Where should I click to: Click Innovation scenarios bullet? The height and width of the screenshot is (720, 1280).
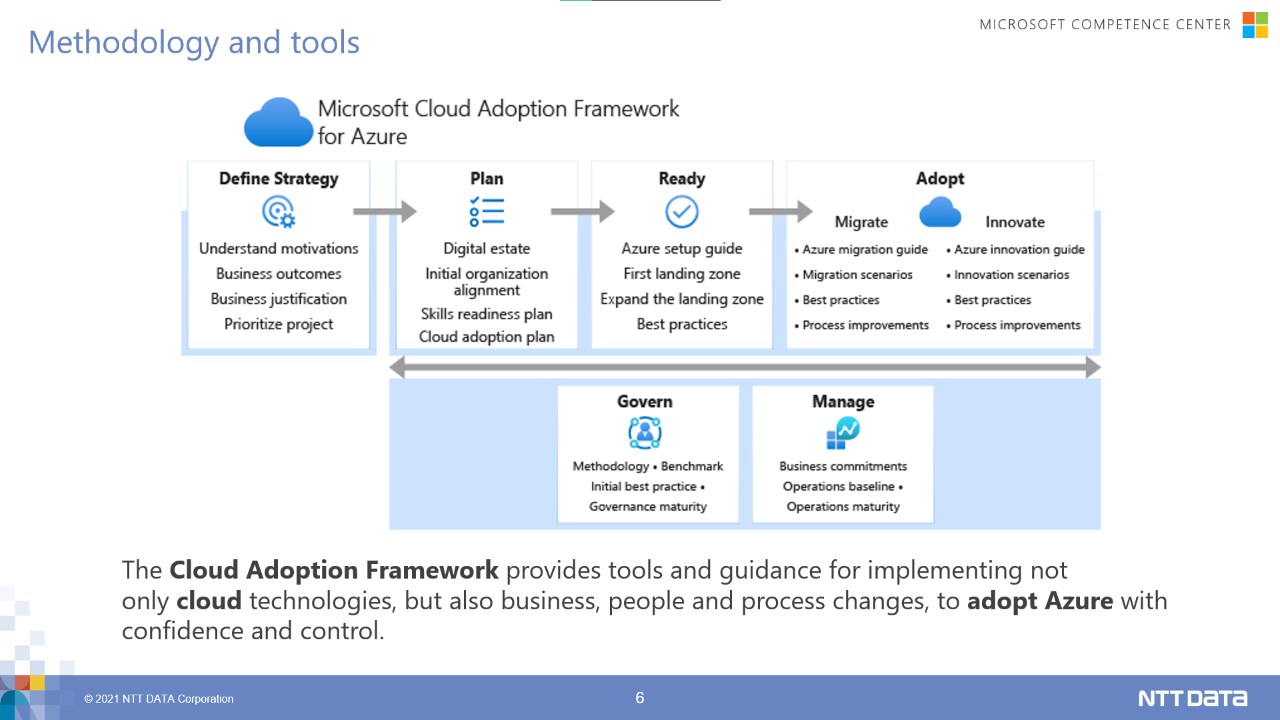point(1008,275)
